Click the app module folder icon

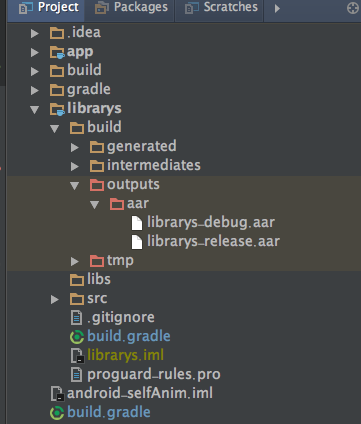(x=57, y=52)
